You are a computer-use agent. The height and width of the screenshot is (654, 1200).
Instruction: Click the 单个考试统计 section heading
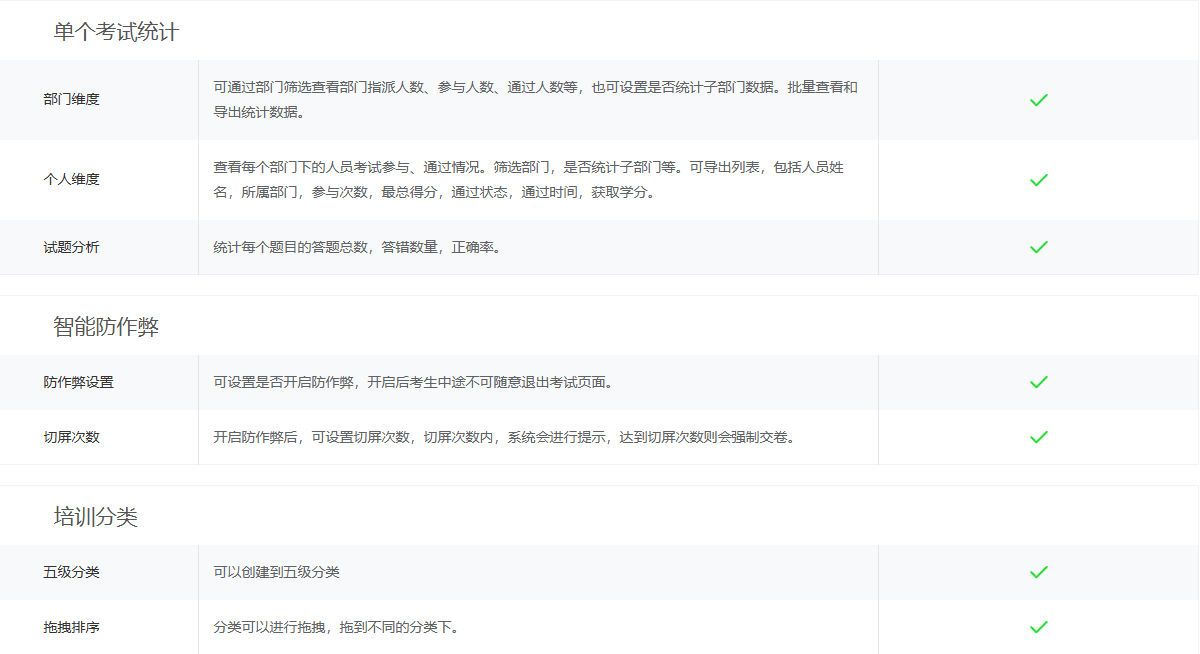116,32
